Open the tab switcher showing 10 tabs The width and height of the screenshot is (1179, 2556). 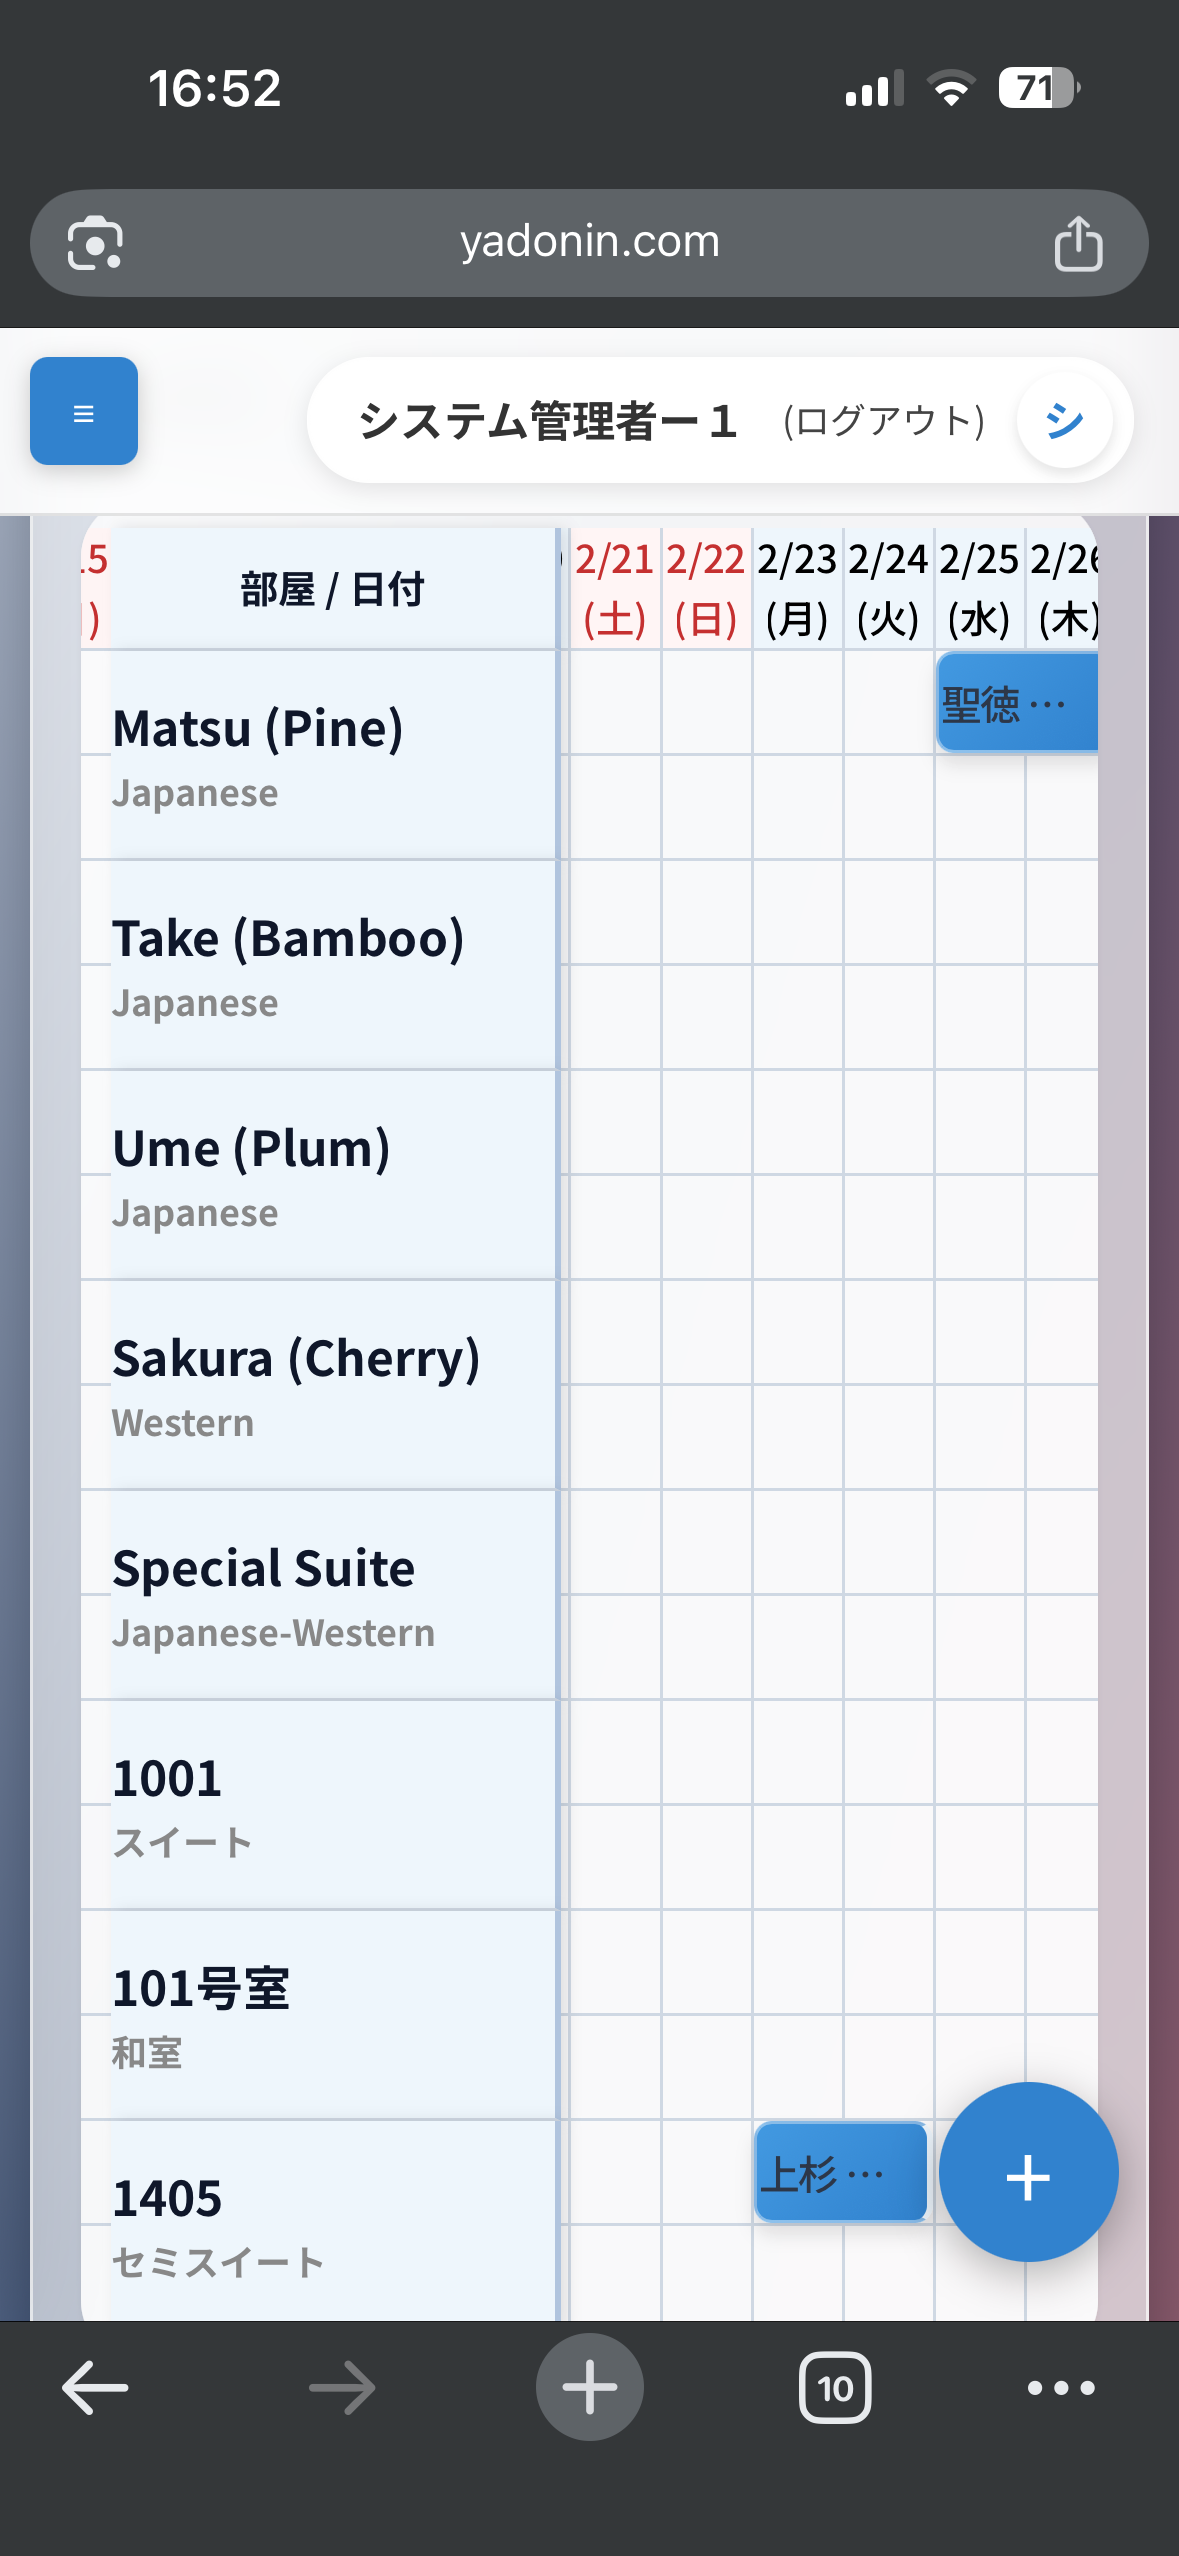coord(835,2388)
